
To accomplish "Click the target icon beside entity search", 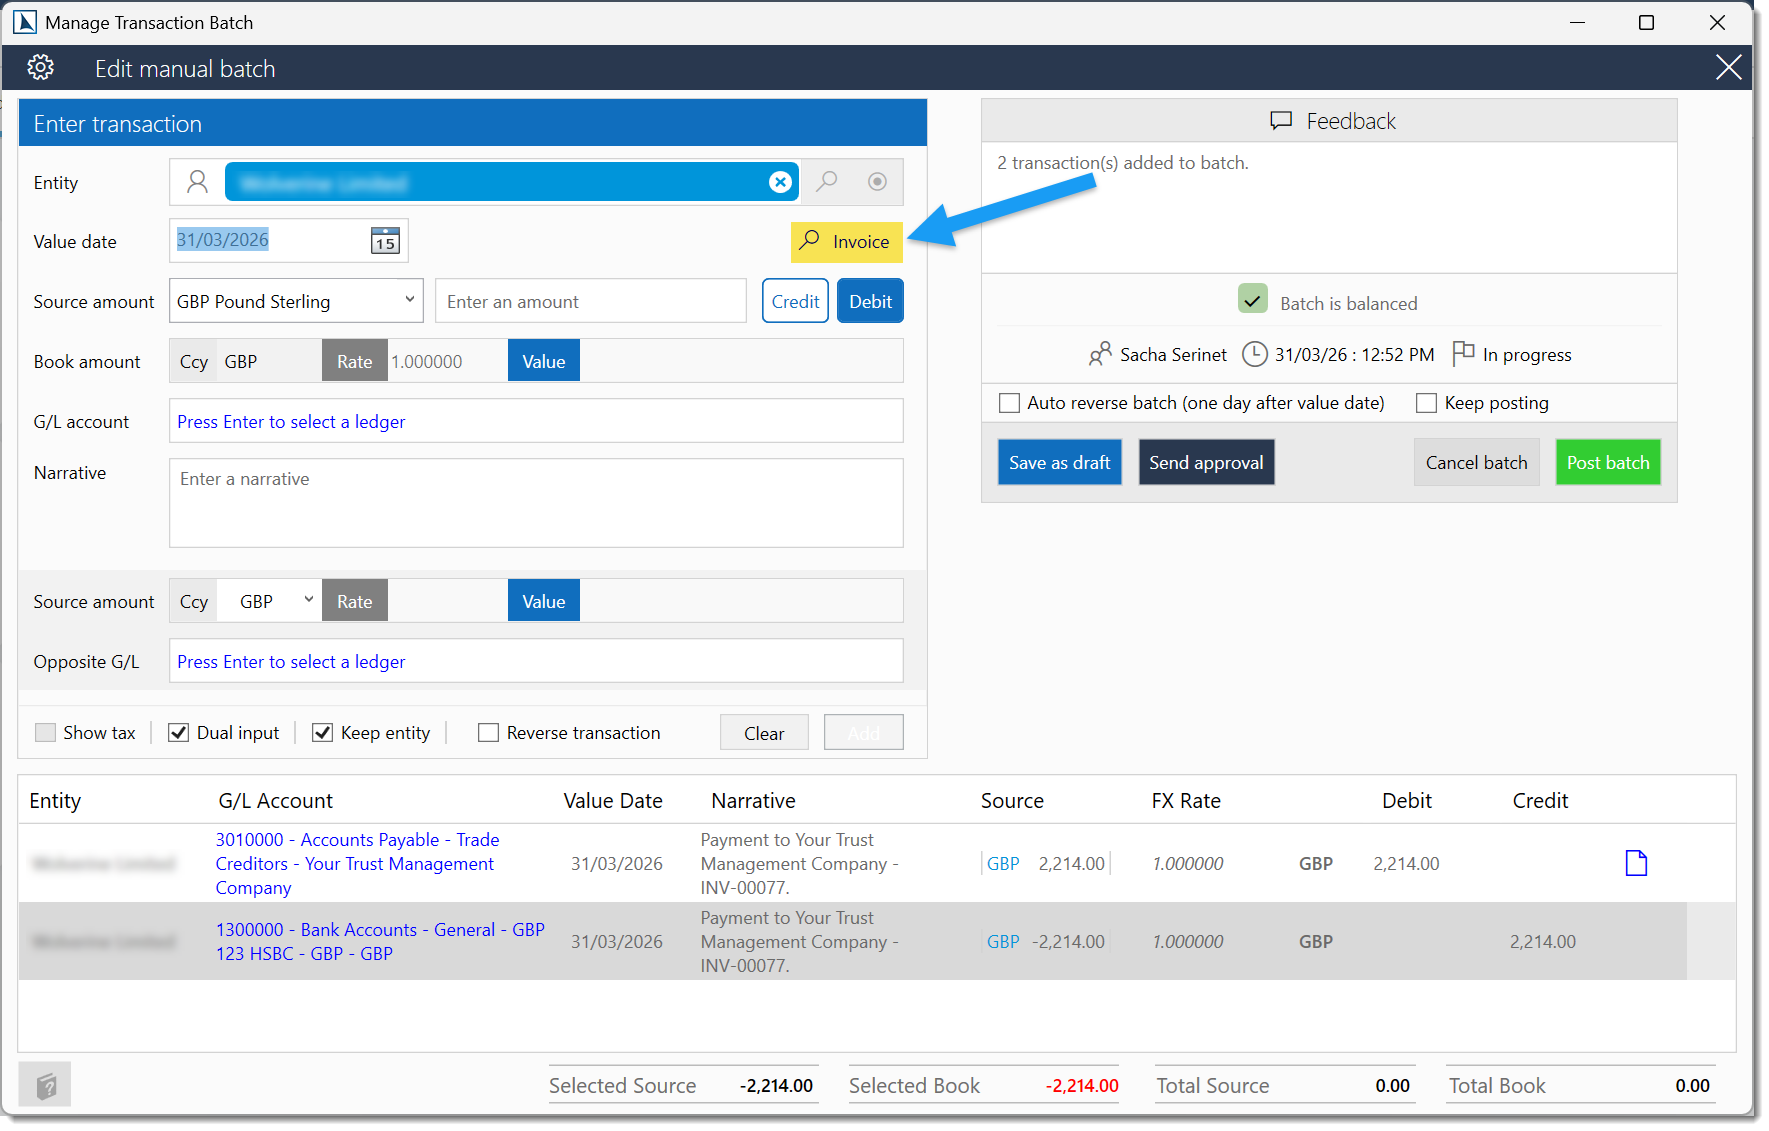I will coord(877,182).
